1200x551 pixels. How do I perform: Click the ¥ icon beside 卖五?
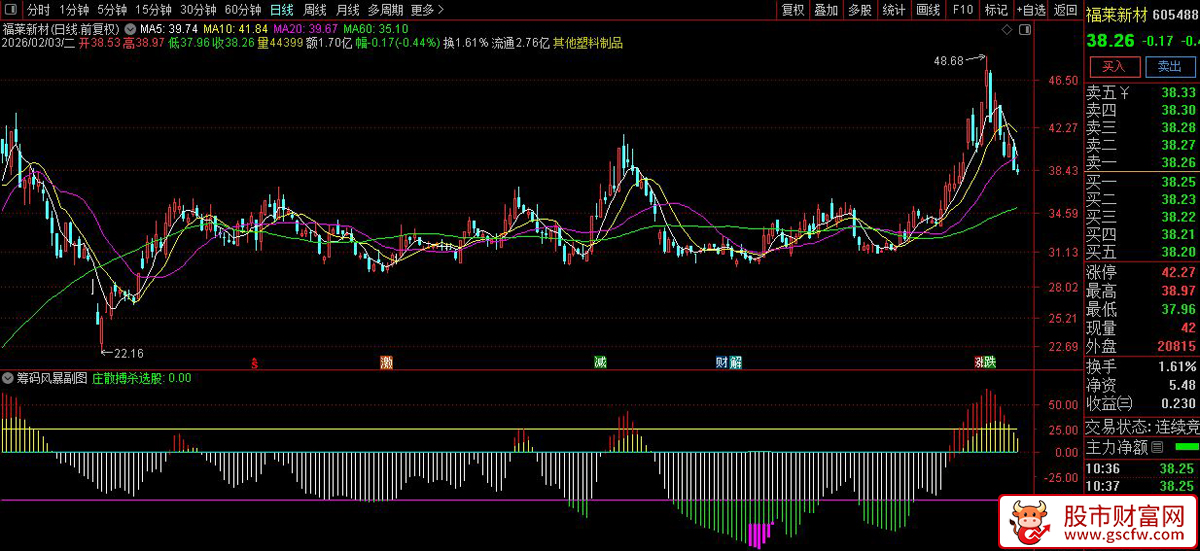1124,93
